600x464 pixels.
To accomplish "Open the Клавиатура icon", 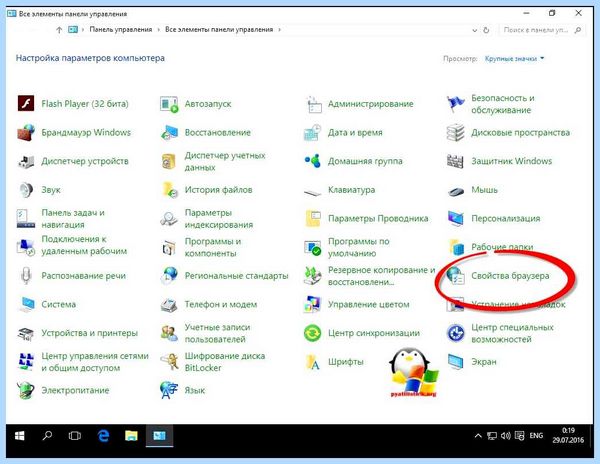I will click(x=312, y=191).
